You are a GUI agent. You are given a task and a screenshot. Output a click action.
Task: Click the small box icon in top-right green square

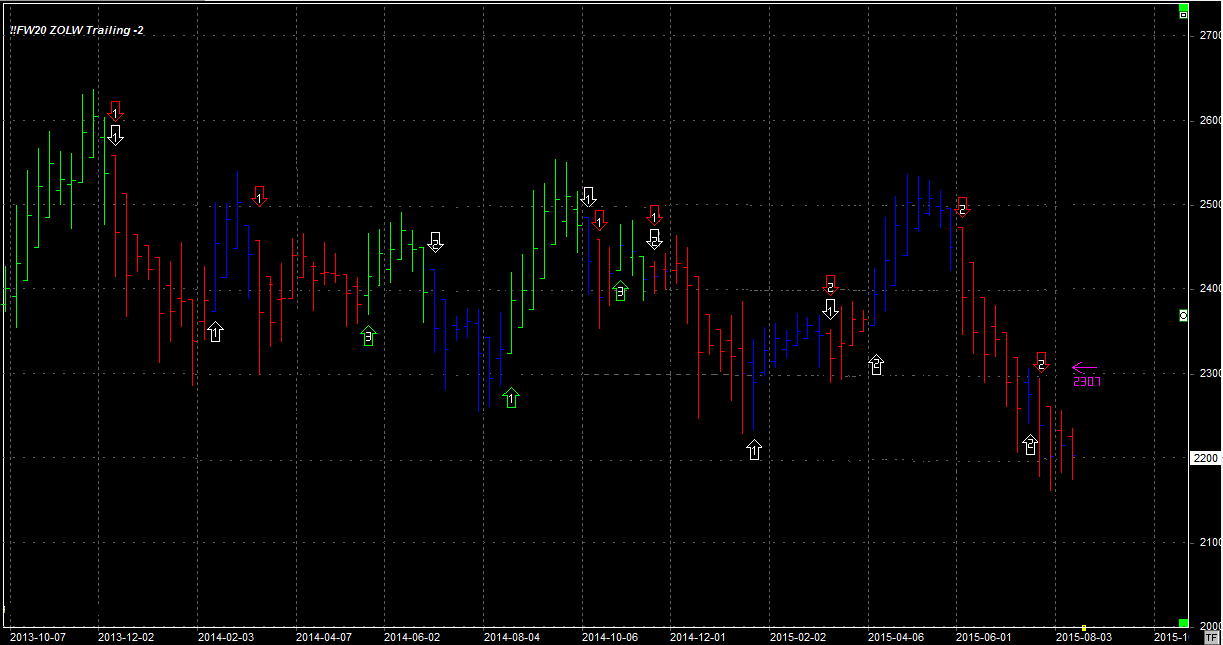[1184, 13]
